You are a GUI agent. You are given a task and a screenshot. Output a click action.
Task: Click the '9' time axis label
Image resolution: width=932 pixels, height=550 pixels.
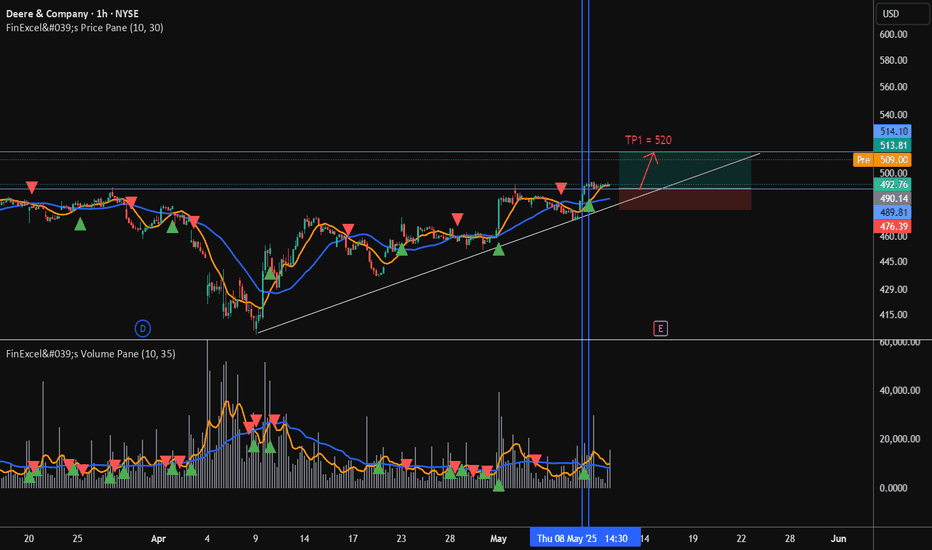click(x=256, y=539)
